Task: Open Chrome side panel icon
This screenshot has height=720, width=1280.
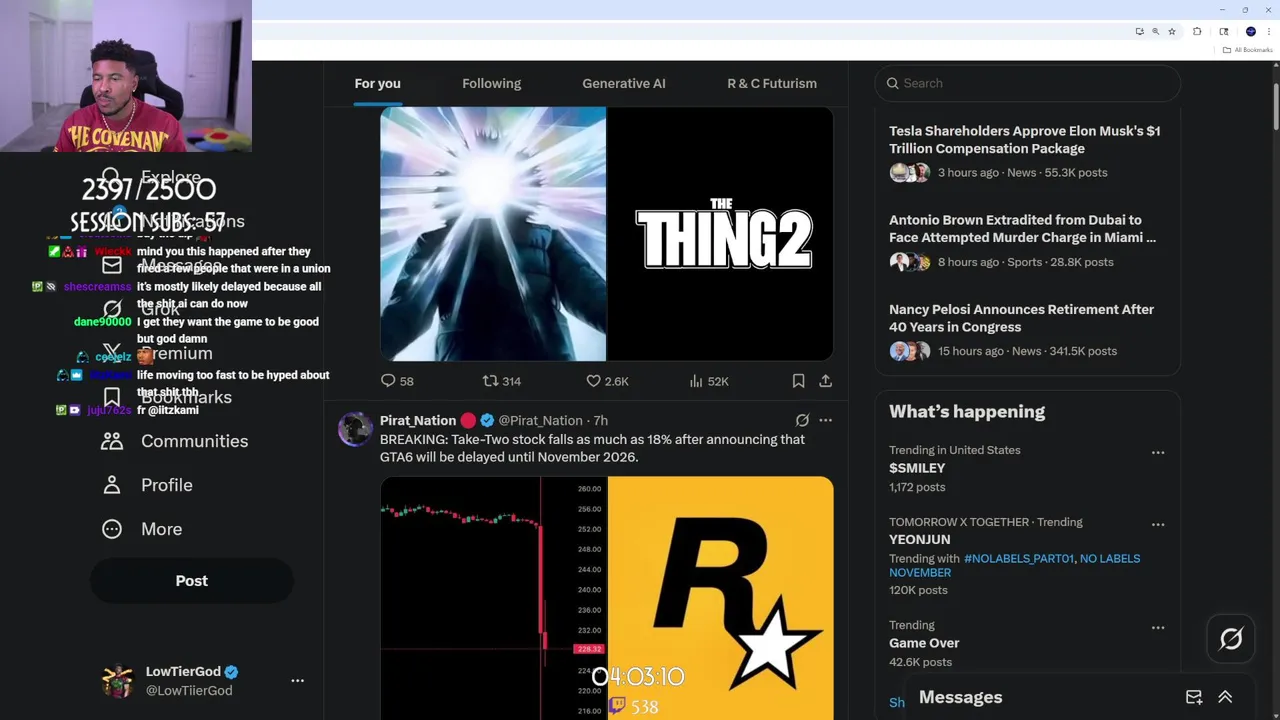Action: [1224, 31]
